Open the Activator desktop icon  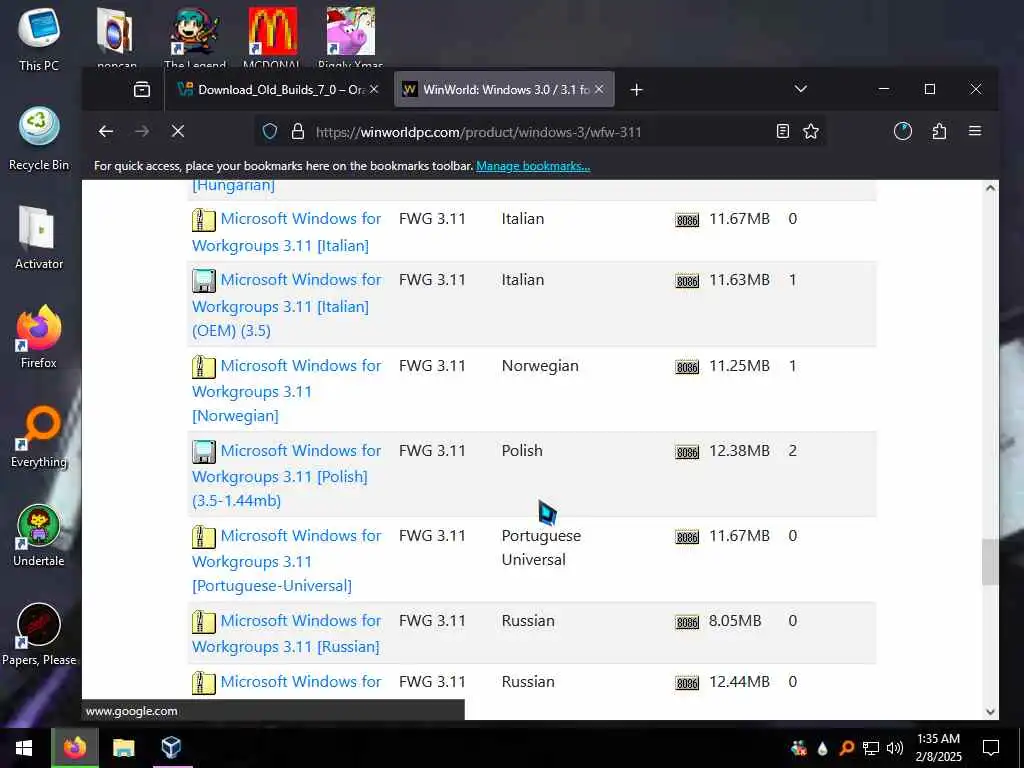39,238
